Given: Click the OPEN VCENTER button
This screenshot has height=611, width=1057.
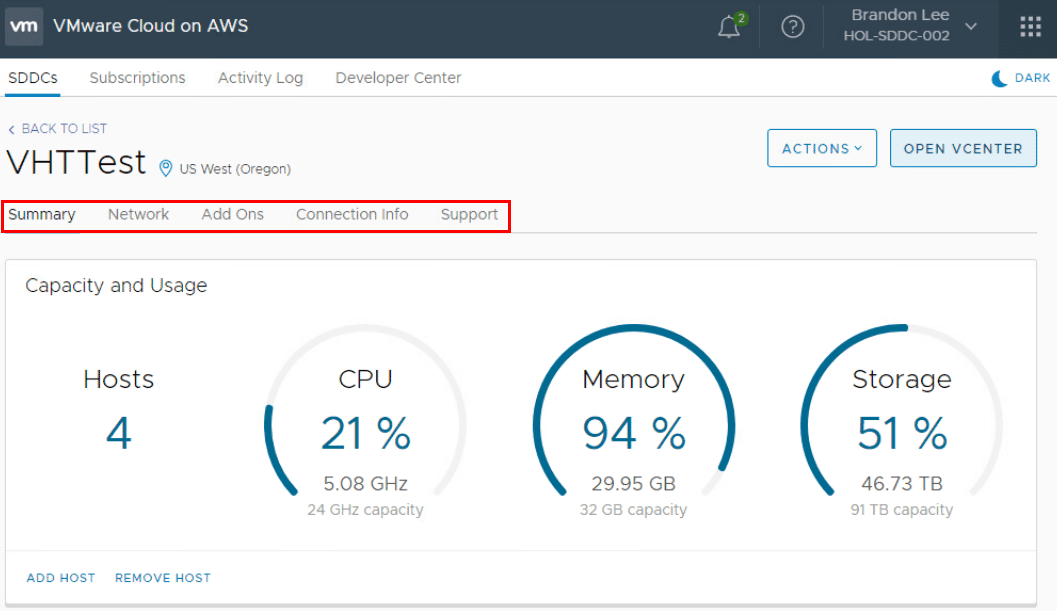Looking at the screenshot, I should coord(963,148).
